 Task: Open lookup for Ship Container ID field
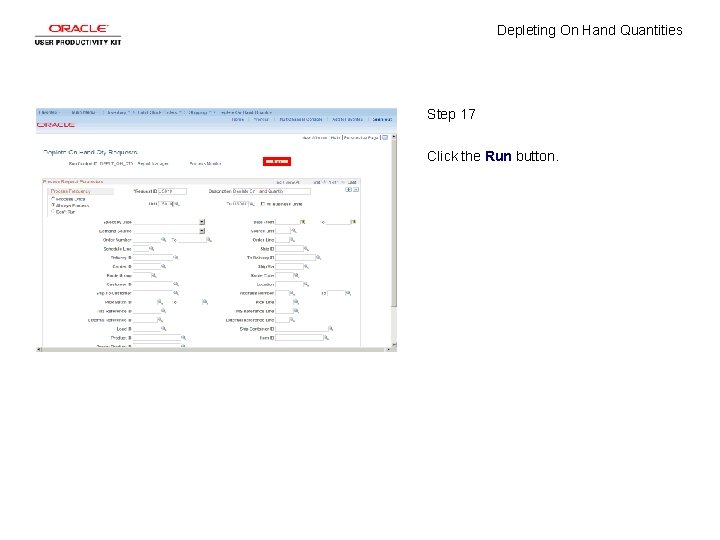[x=331, y=329]
